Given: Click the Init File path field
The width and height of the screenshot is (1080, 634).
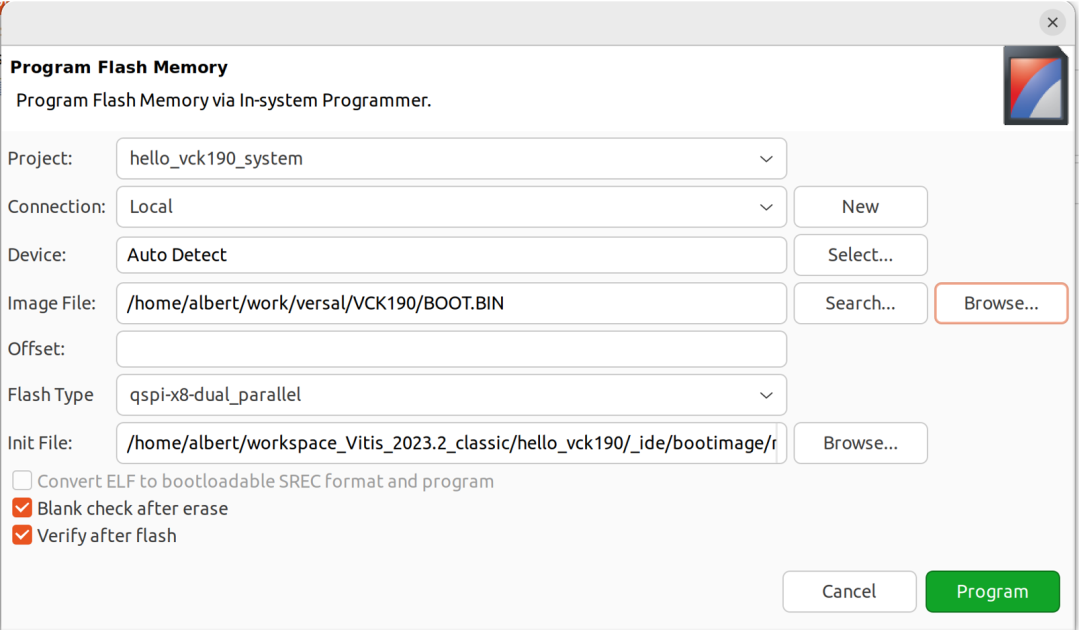Looking at the screenshot, I should point(451,443).
